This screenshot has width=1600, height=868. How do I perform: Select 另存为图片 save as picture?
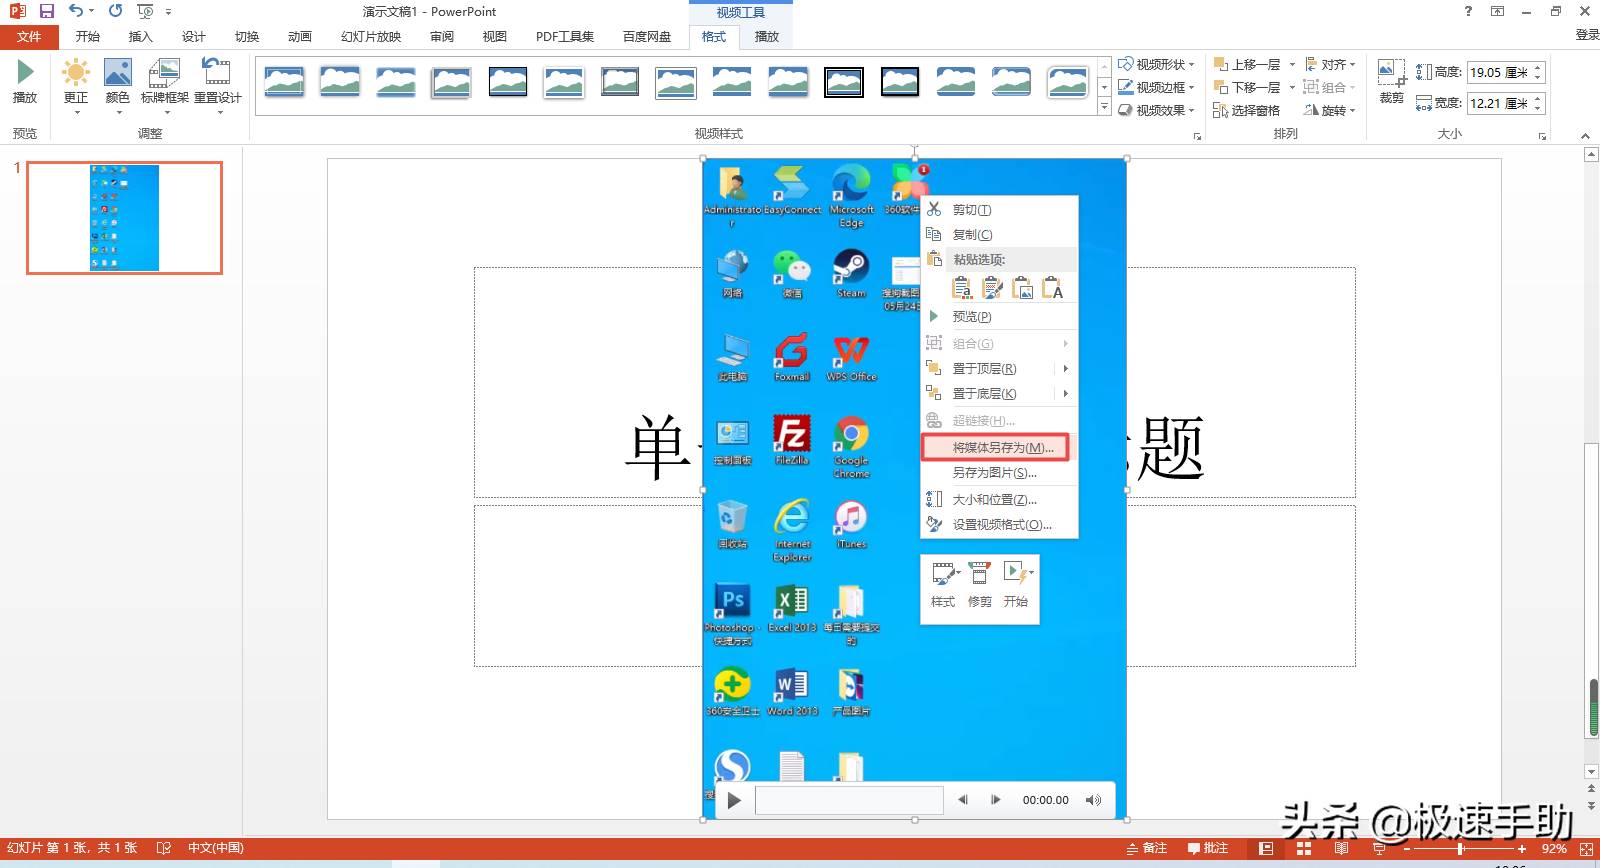998,472
